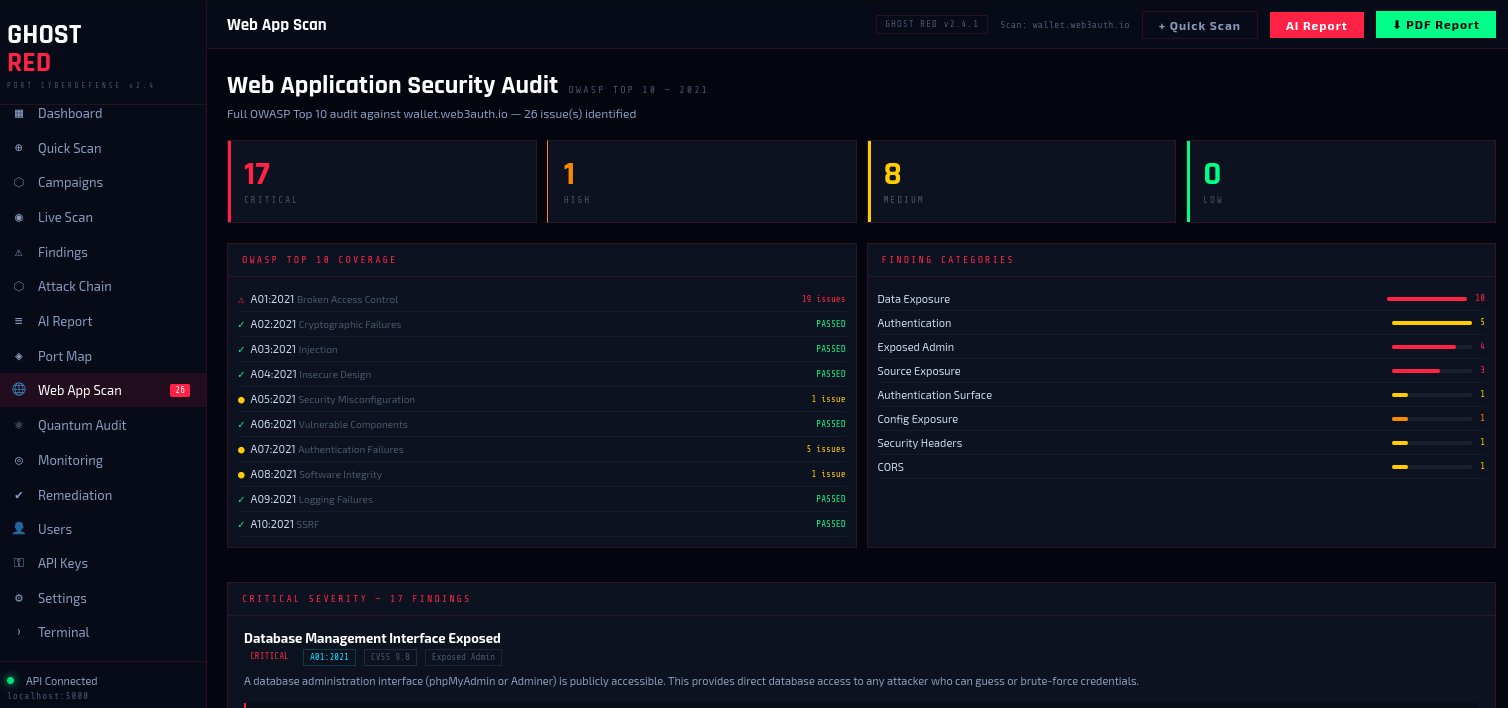This screenshot has height=708, width=1508.
Task: Click the green checkmark beside A06:2021
Action: [241, 424]
